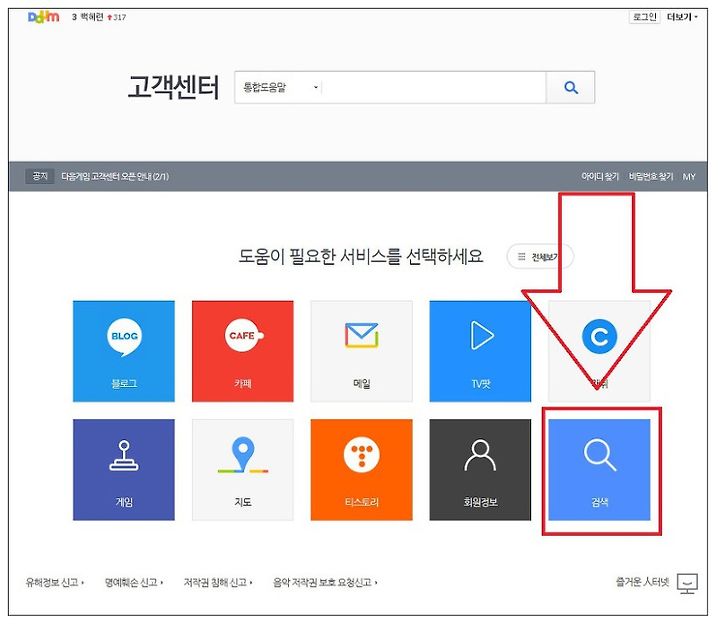Open the Member info (회원정보) tile
The image size is (720, 627).
[480, 469]
